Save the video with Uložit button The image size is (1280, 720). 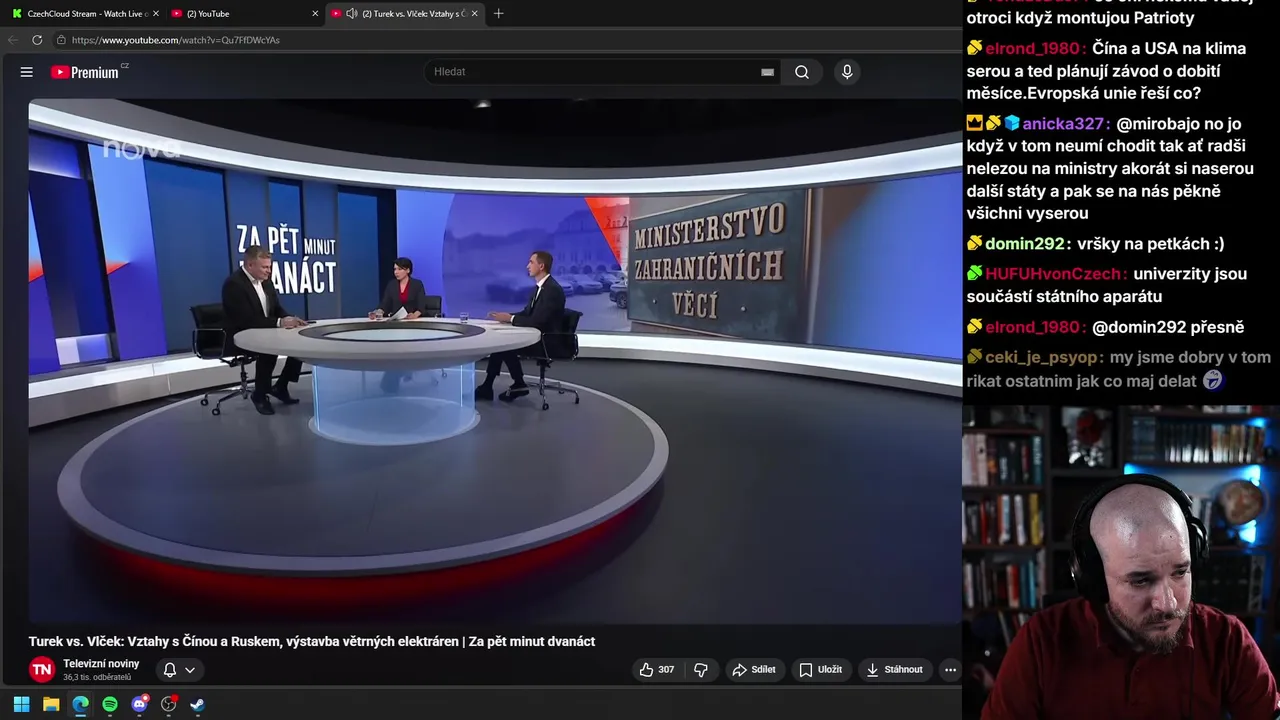(x=820, y=669)
